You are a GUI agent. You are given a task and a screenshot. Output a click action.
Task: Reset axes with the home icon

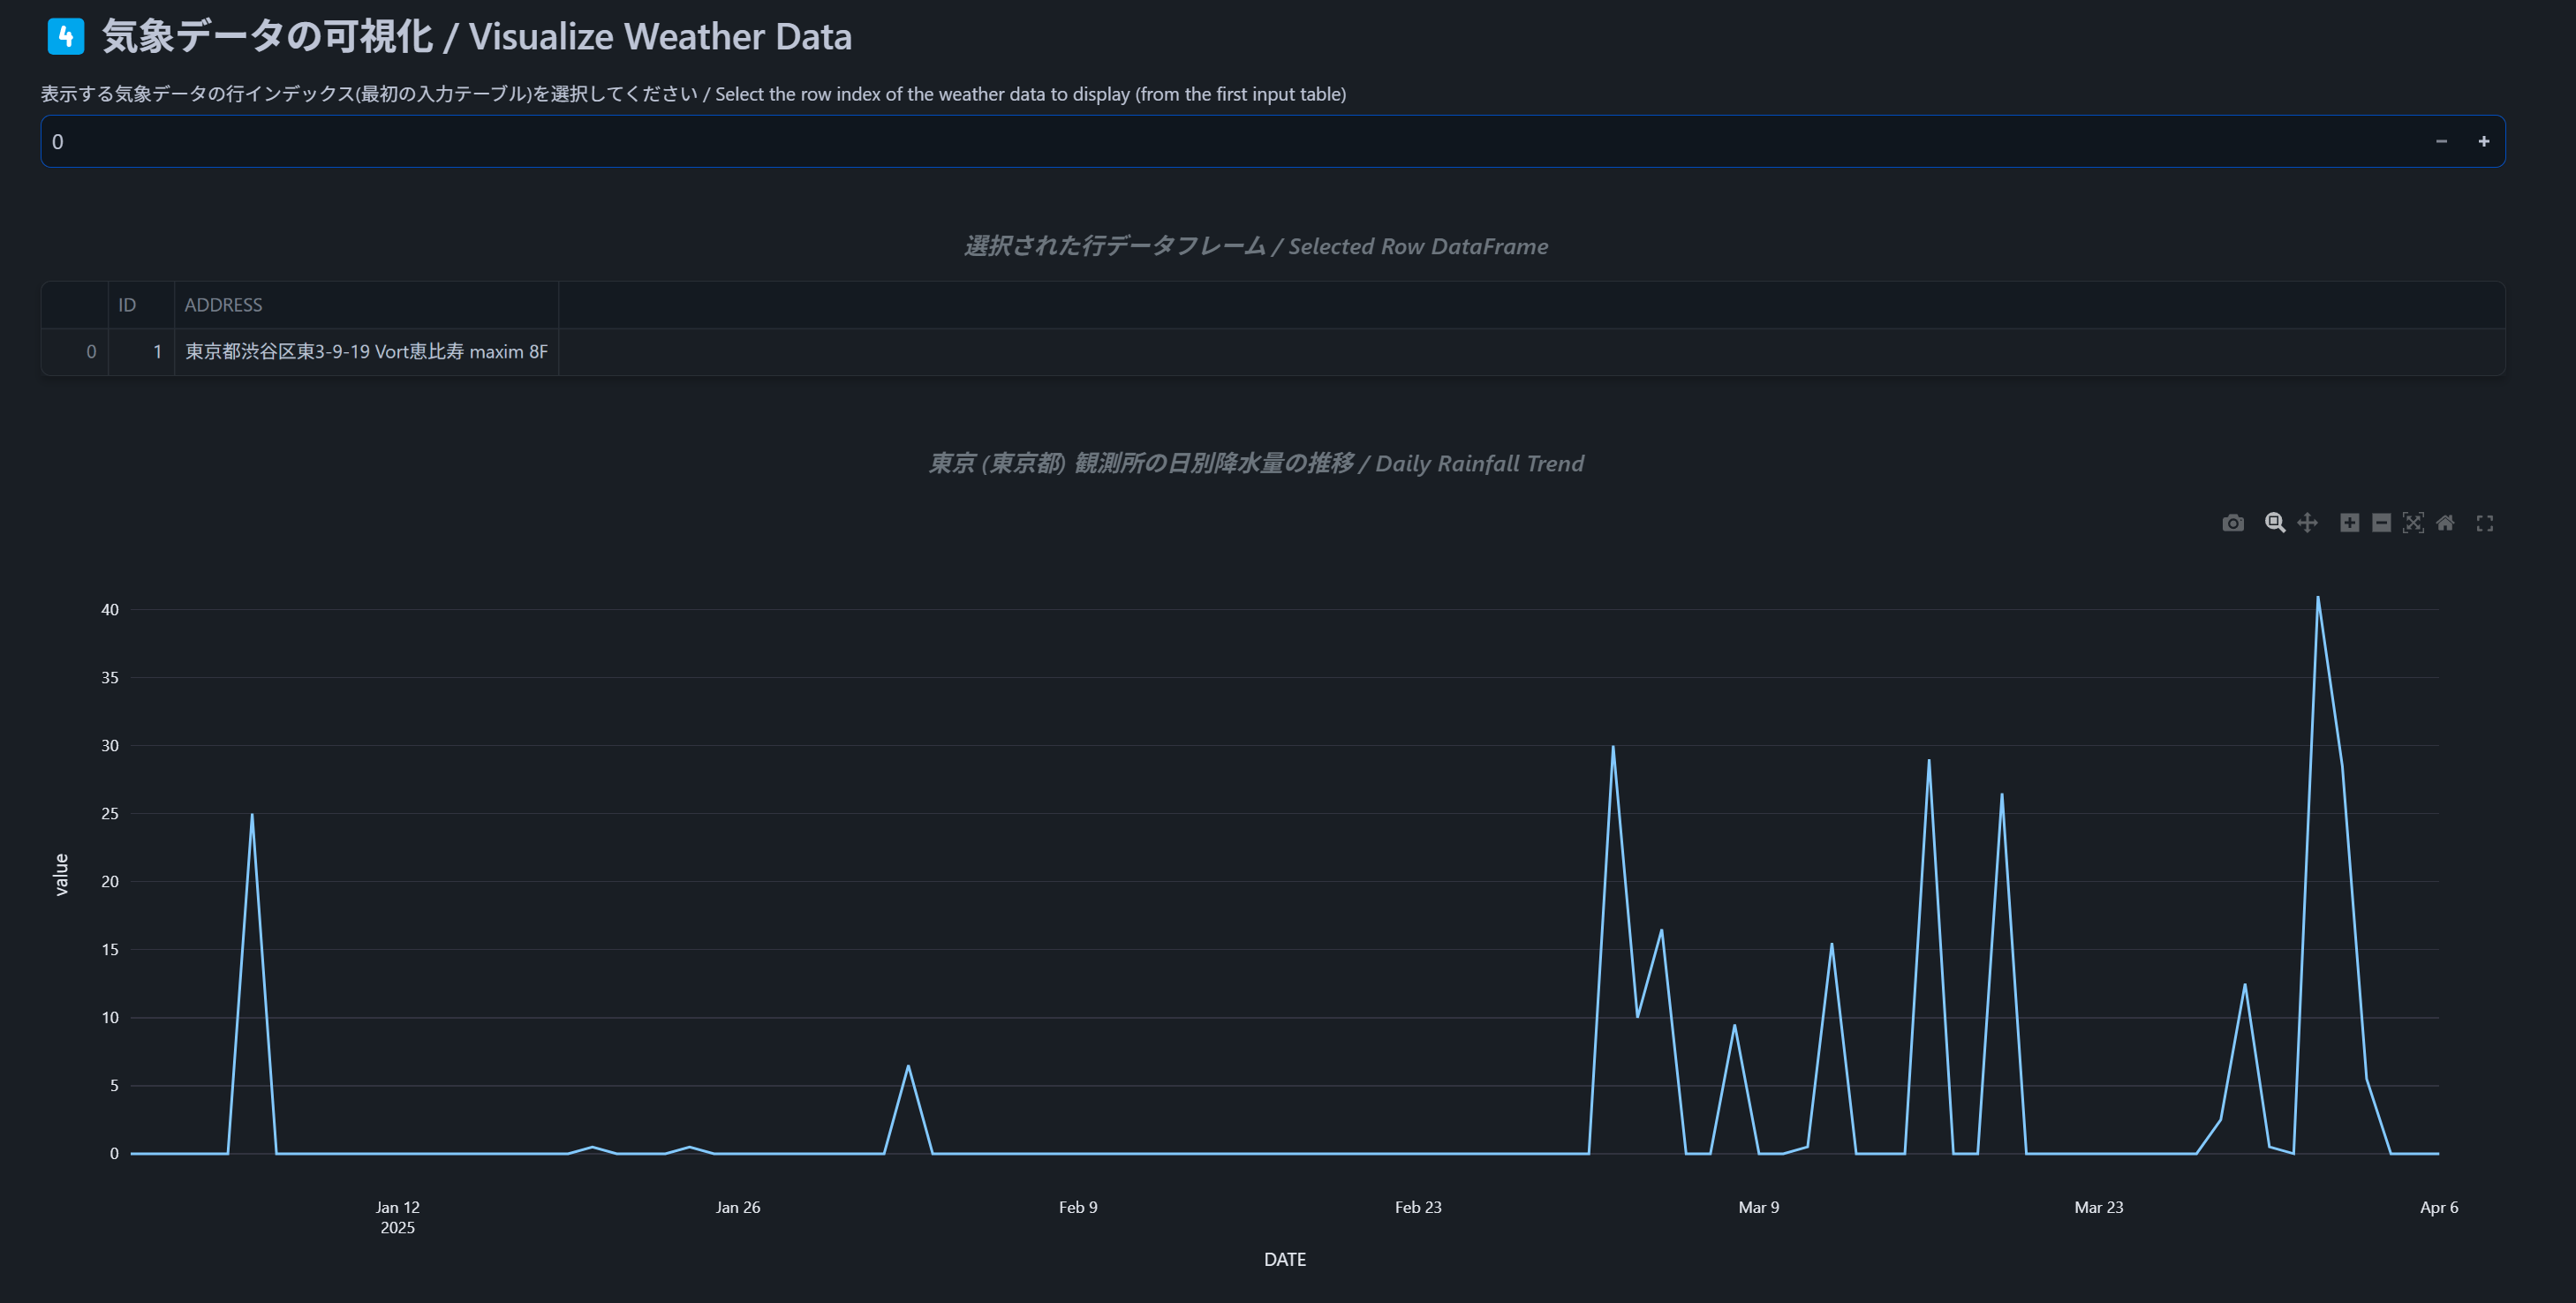tap(2445, 523)
